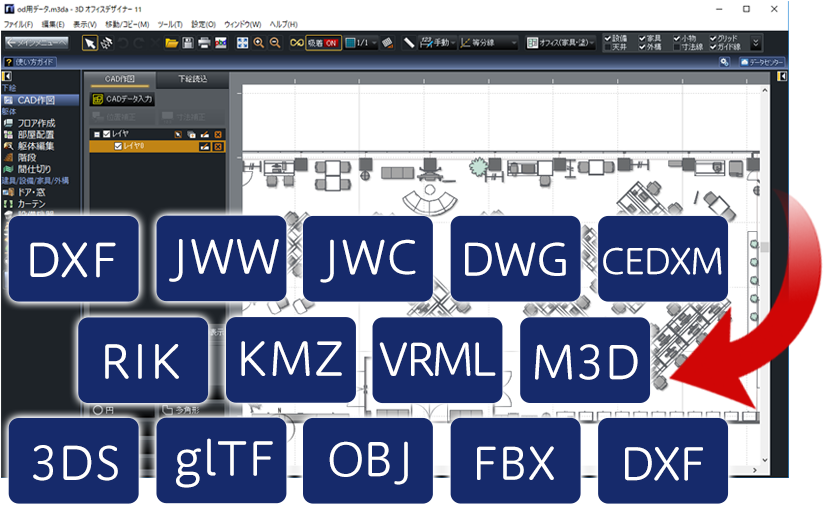Click the メインメニューへ button
826x524 pixels.
[36, 43]
